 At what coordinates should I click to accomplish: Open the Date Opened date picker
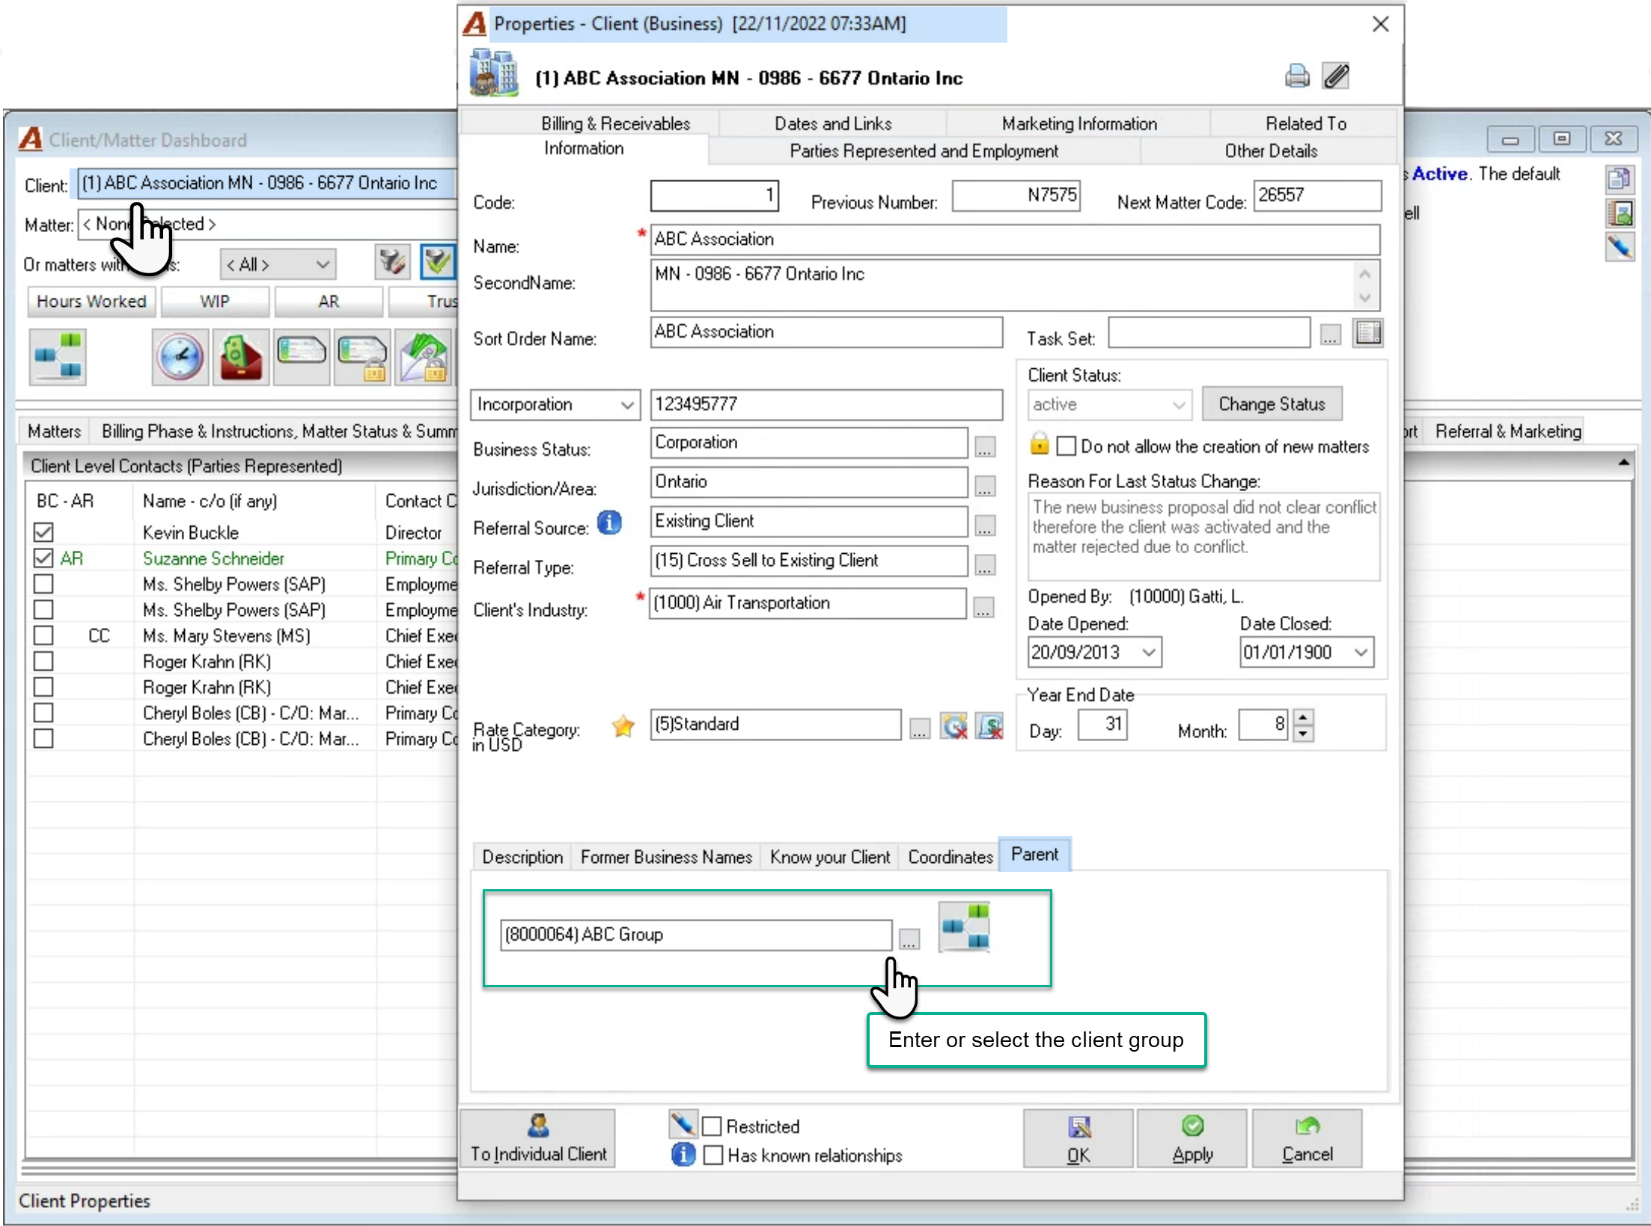(x=1149, y=652)
